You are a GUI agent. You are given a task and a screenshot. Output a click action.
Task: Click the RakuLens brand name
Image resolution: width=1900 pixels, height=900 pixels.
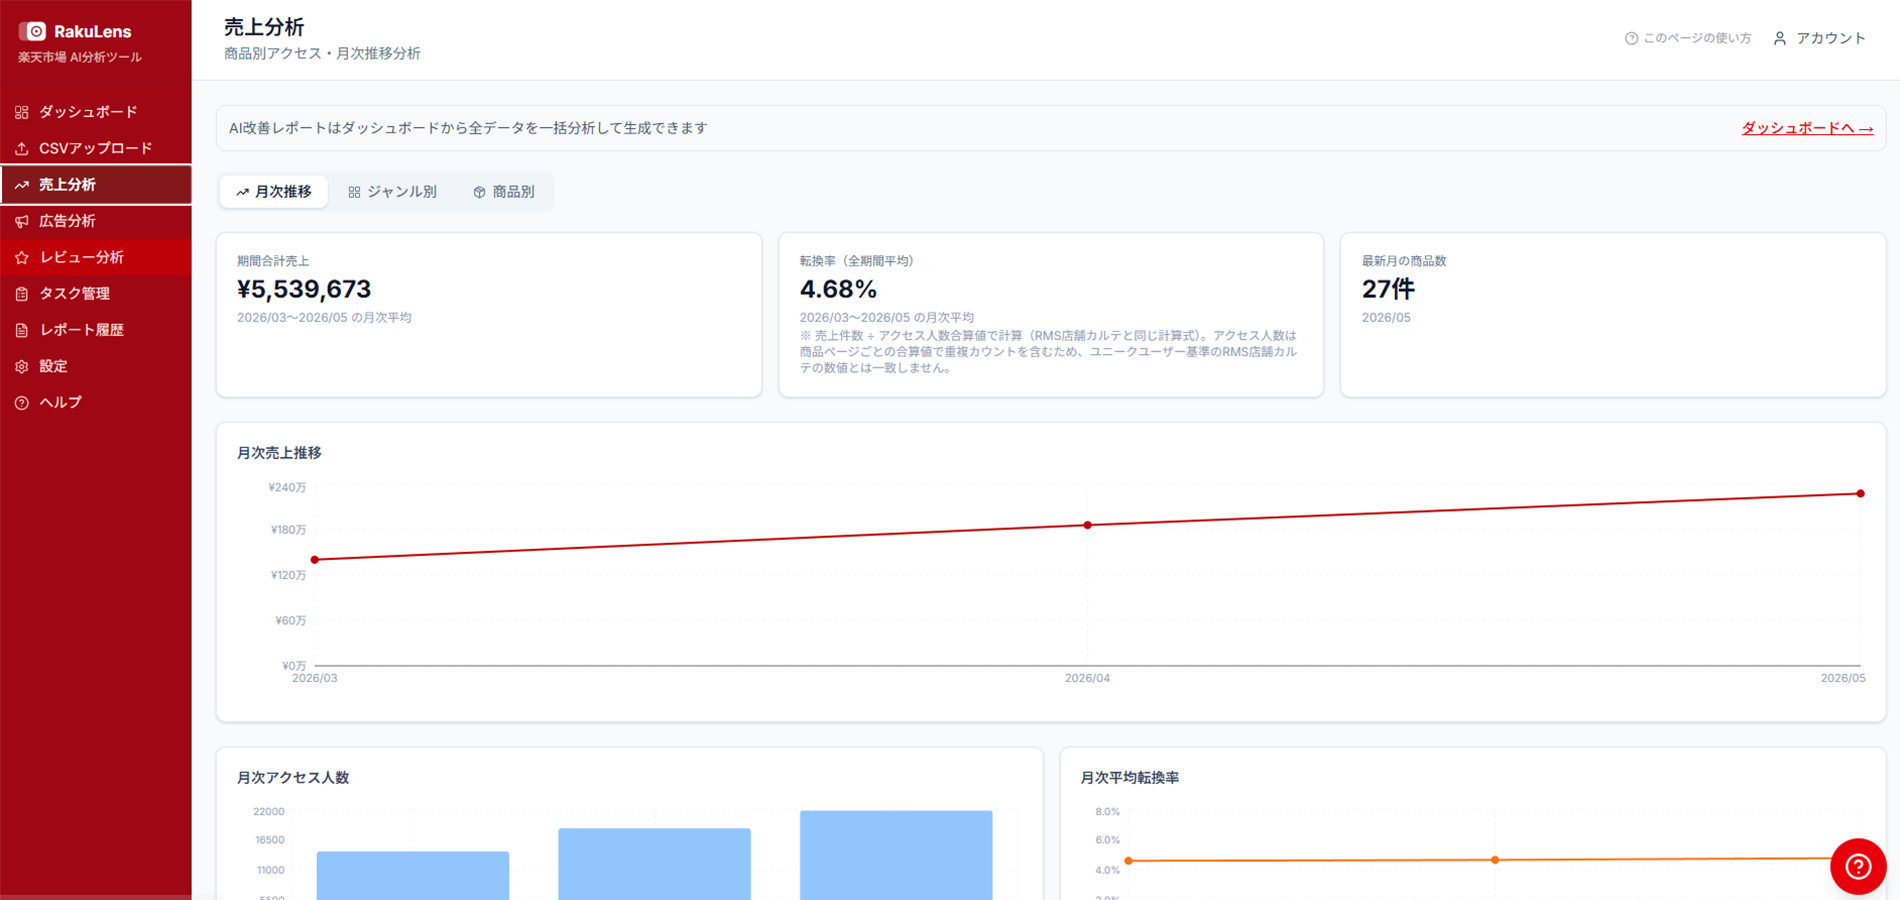pyautogui.click(x=92, y=31)
